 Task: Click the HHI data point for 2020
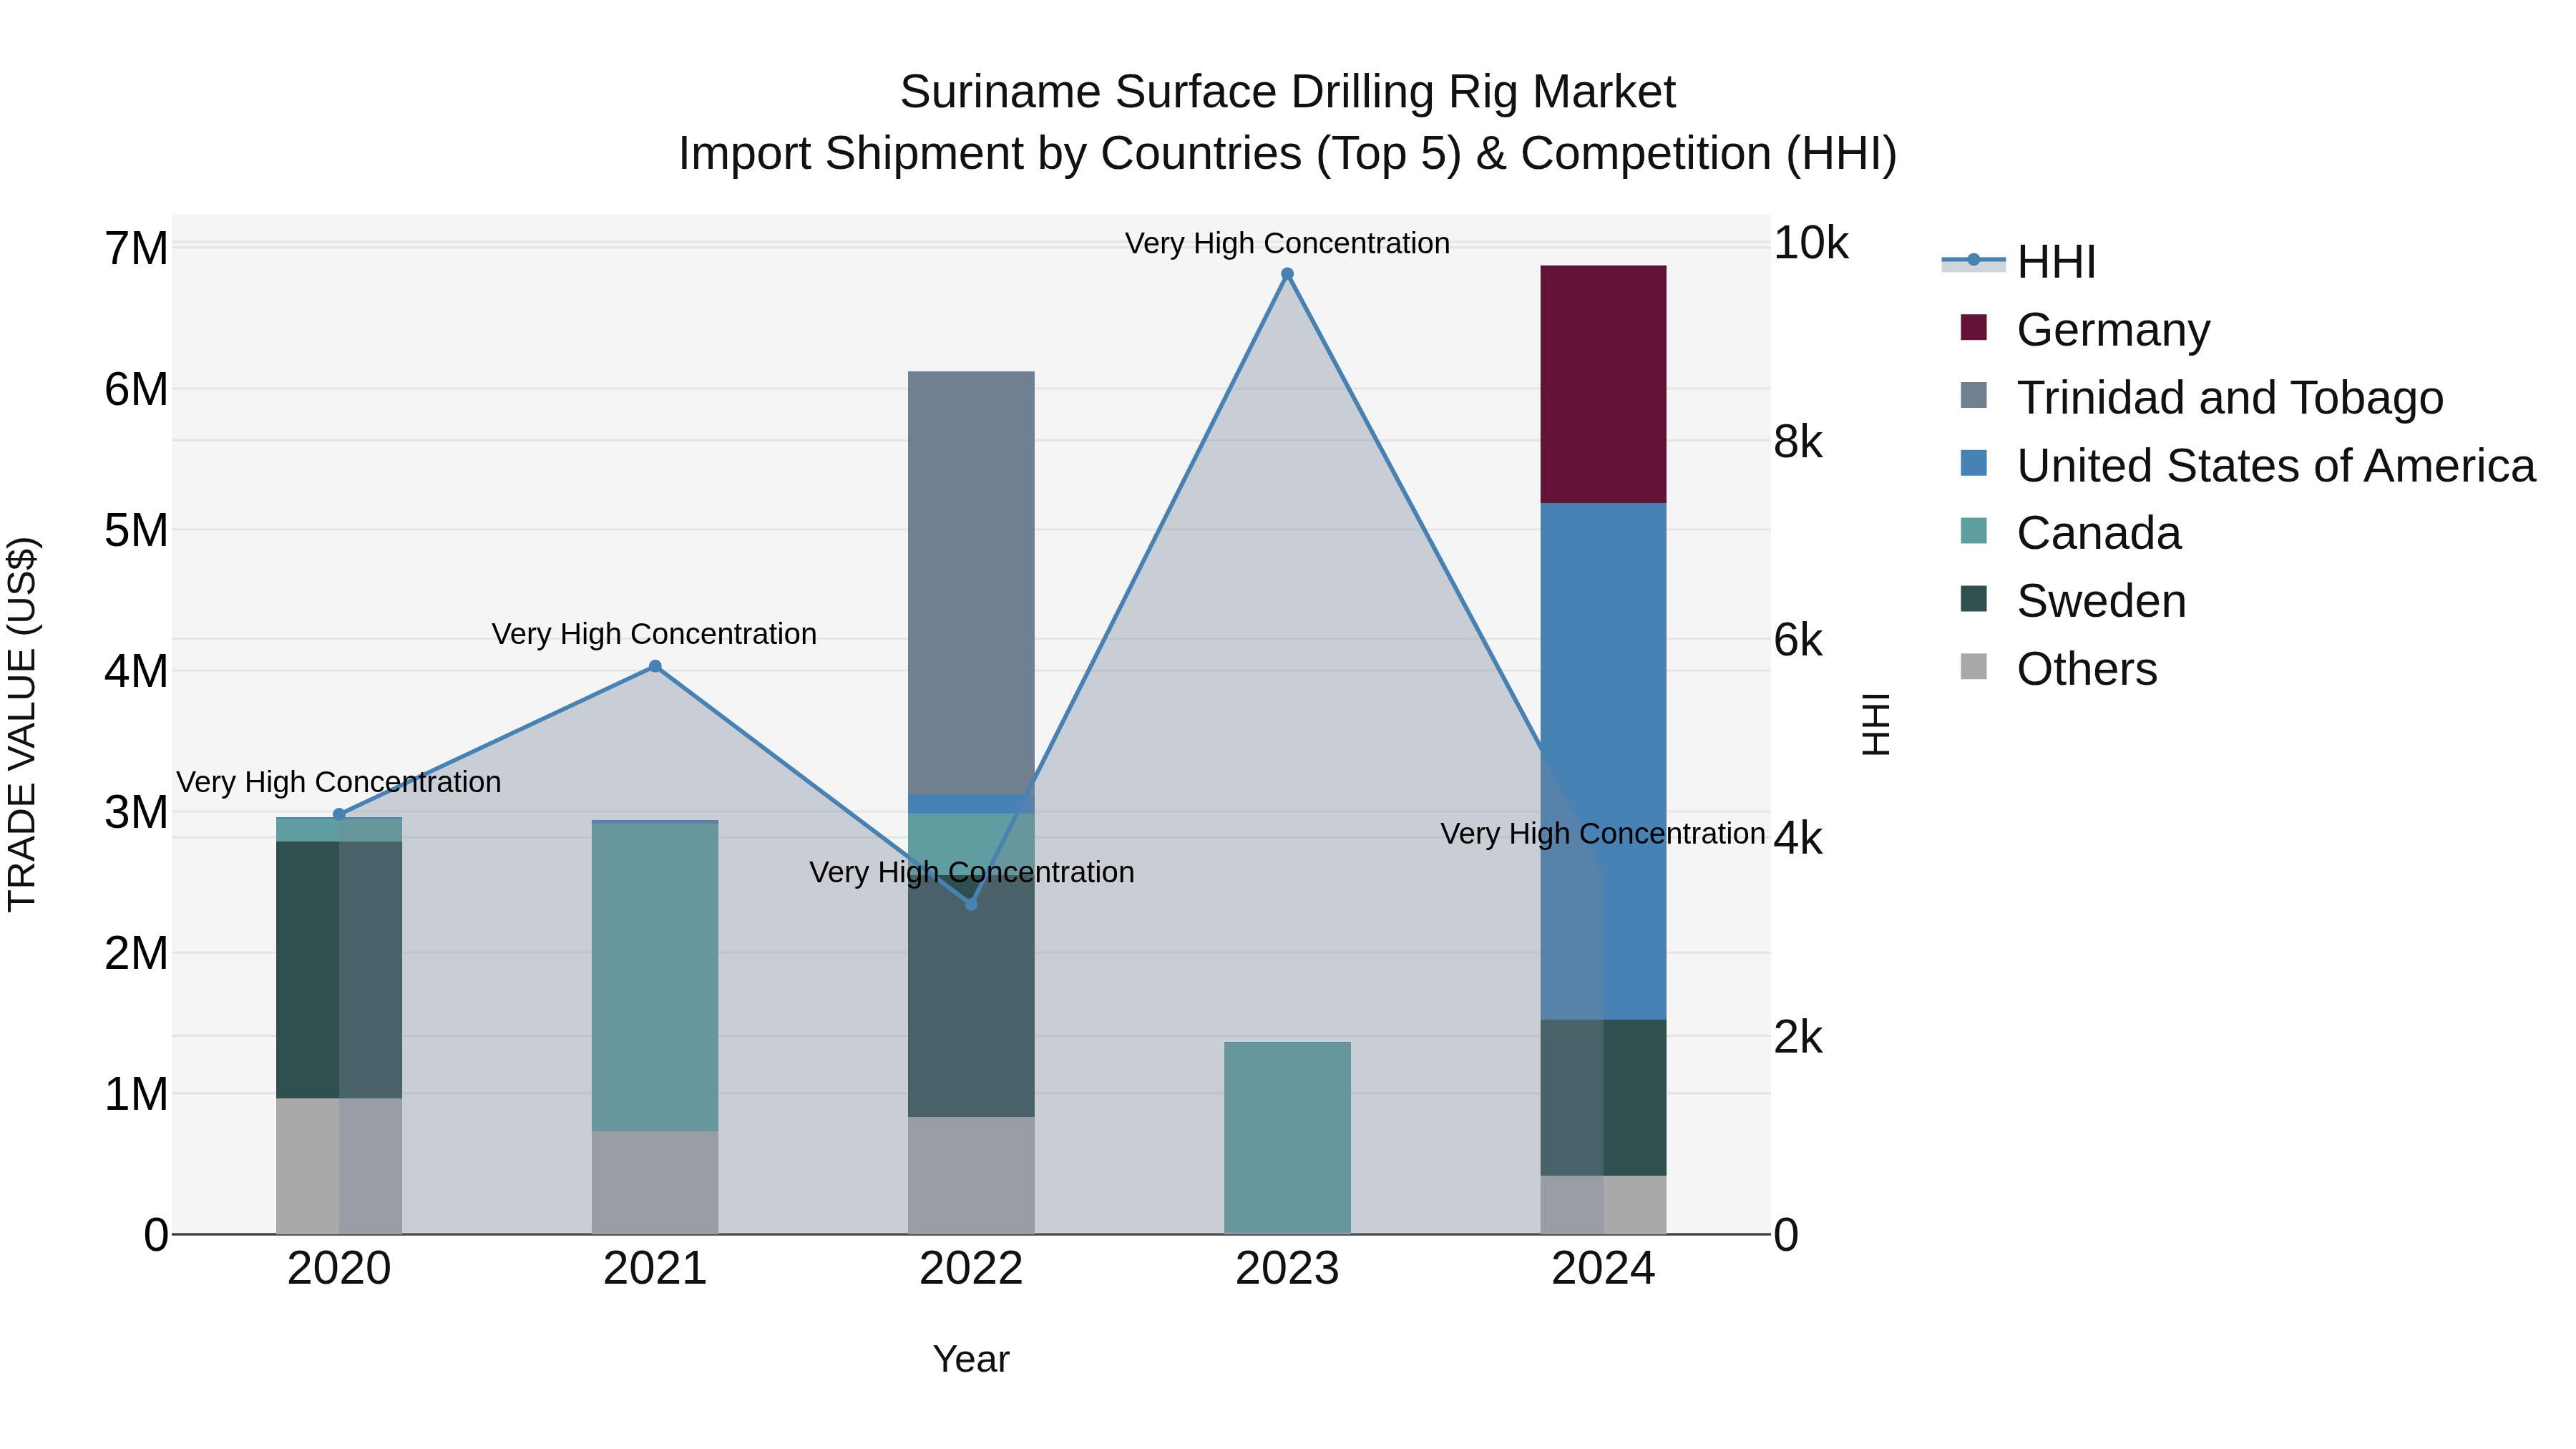click(339, 814)
